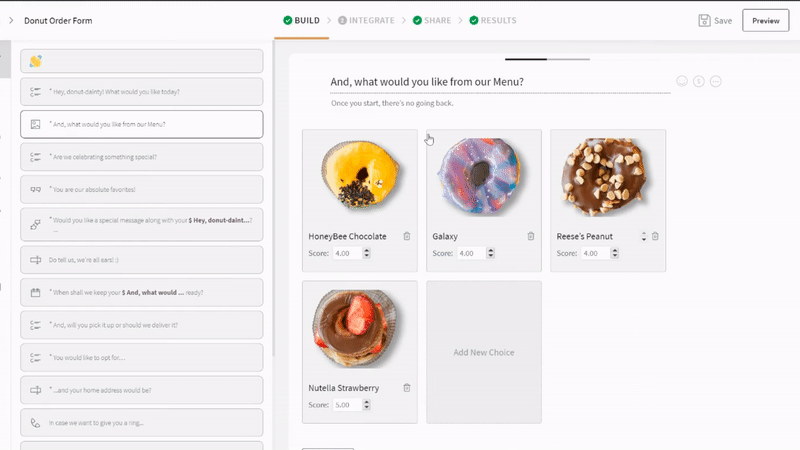Viewport: 800px width, 450px height.
Task: Click the Save disk icon
Action: (704, 20)
